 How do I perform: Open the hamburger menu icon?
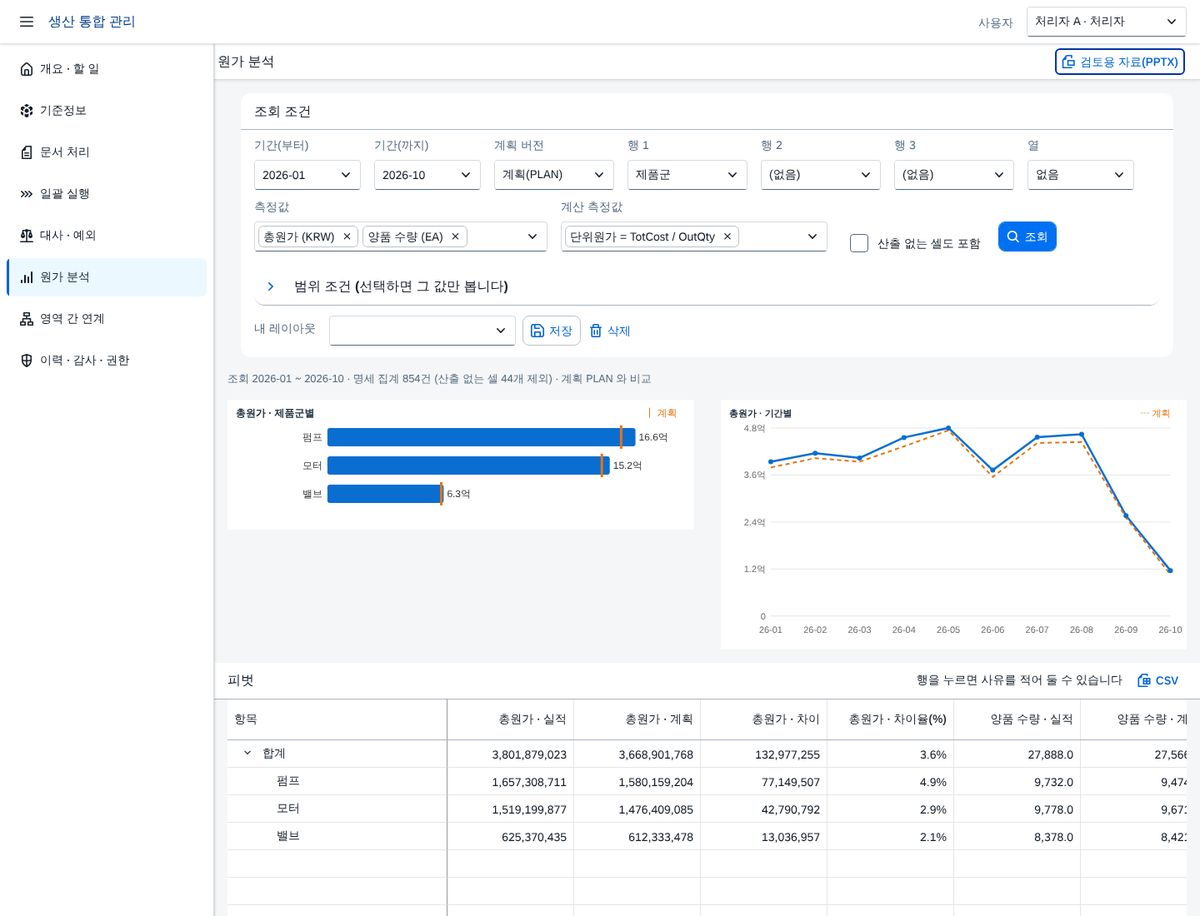pos(27,22)
